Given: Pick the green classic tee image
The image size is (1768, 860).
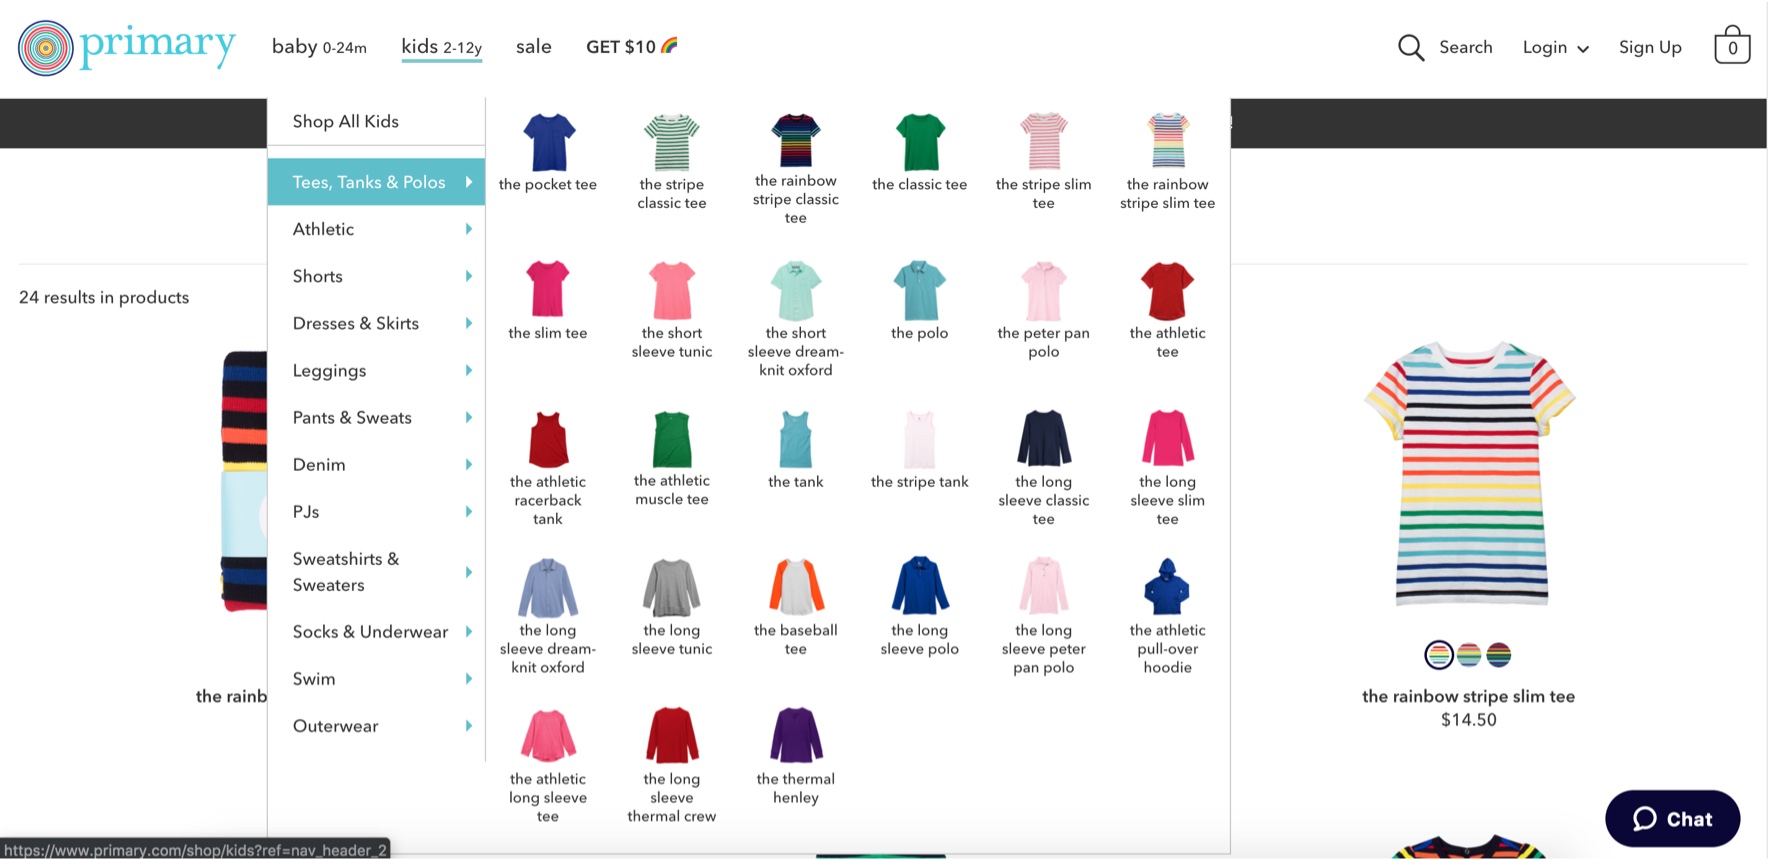Looking at the screenshot, I should point(920,141).
